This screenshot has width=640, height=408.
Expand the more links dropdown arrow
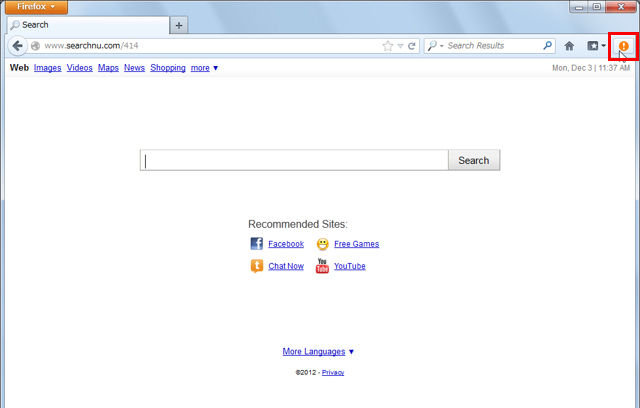[216, 68]
